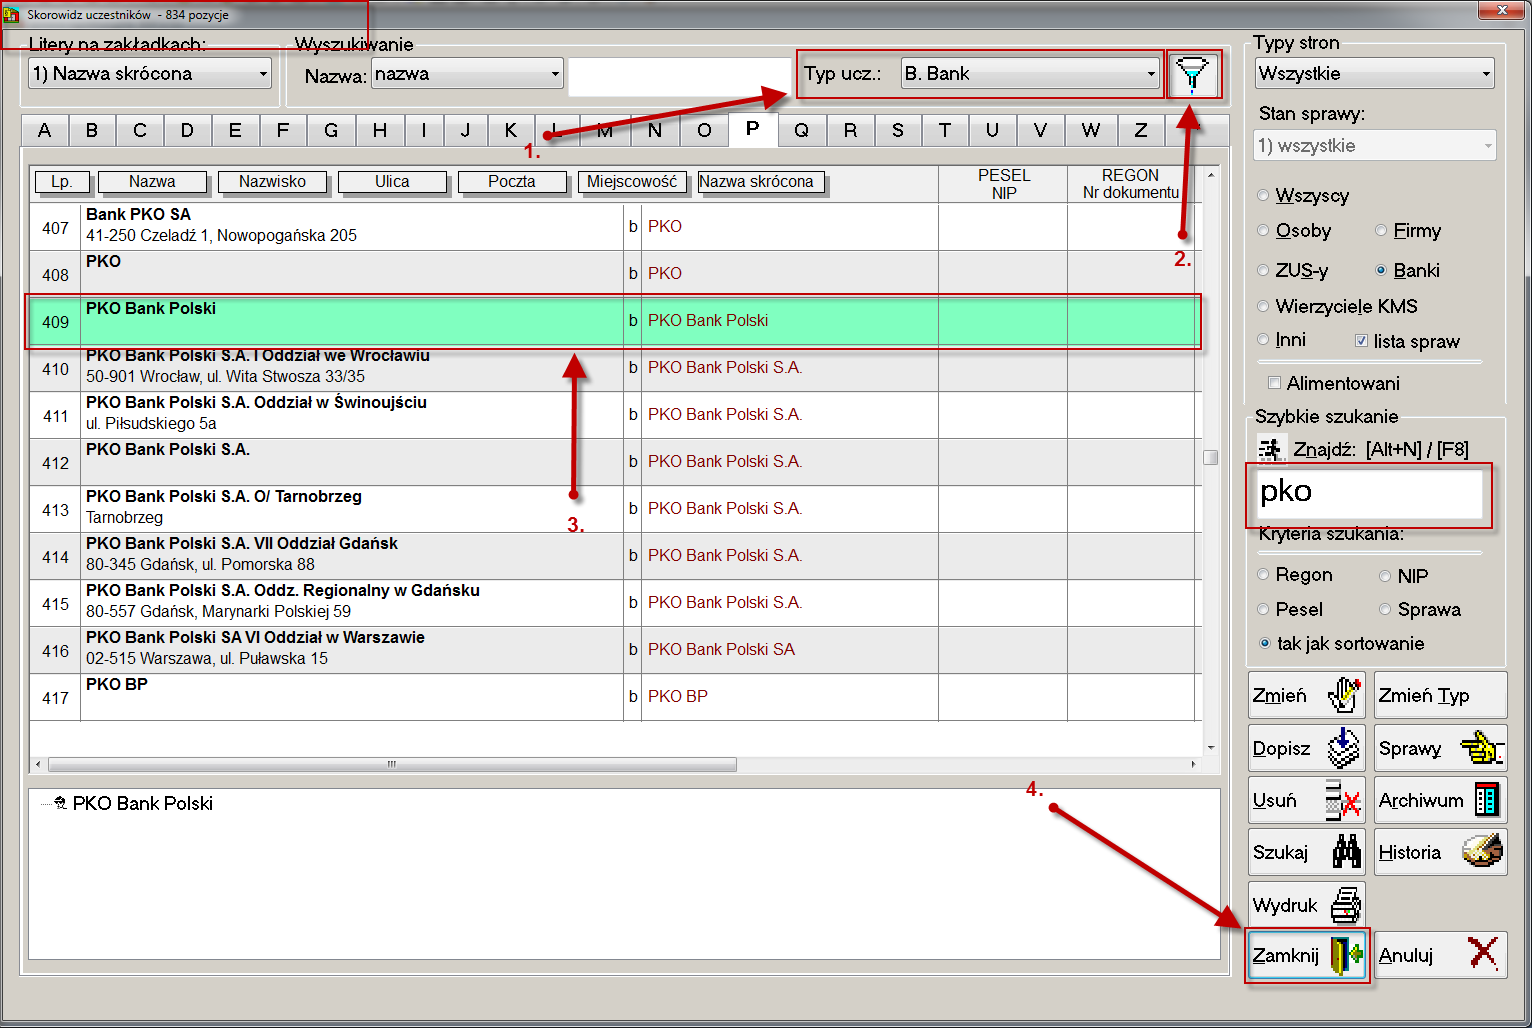The height and width of the screenshot is (1028, 1532).
Task: Select the ZUS-y radio button
Action: click(x=1263, y=270)
